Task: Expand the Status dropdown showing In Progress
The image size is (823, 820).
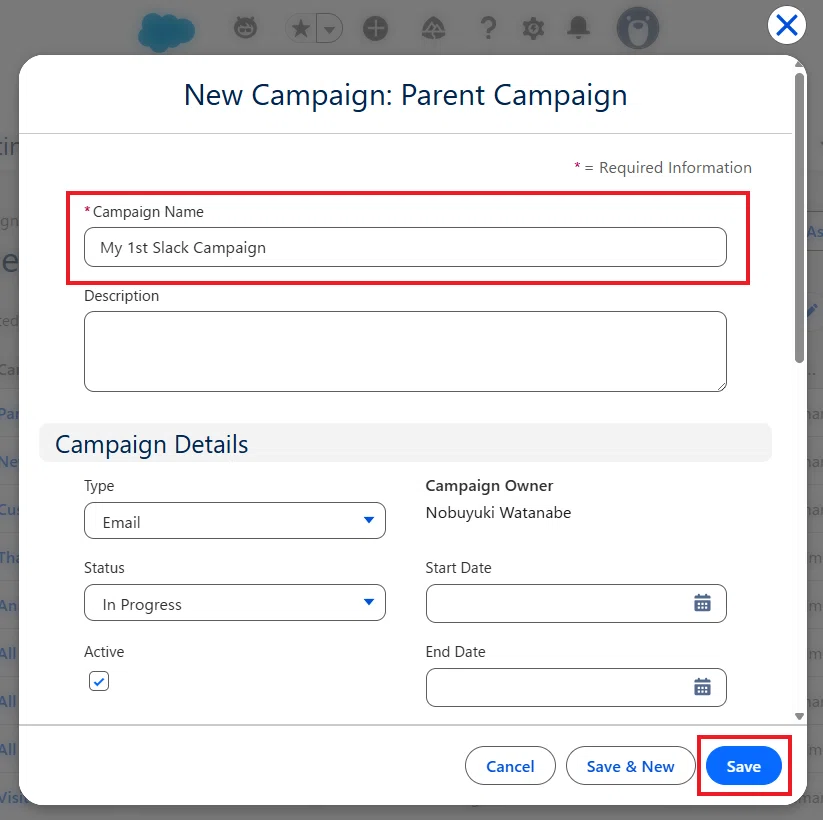Action: click(x=235, y=603)
